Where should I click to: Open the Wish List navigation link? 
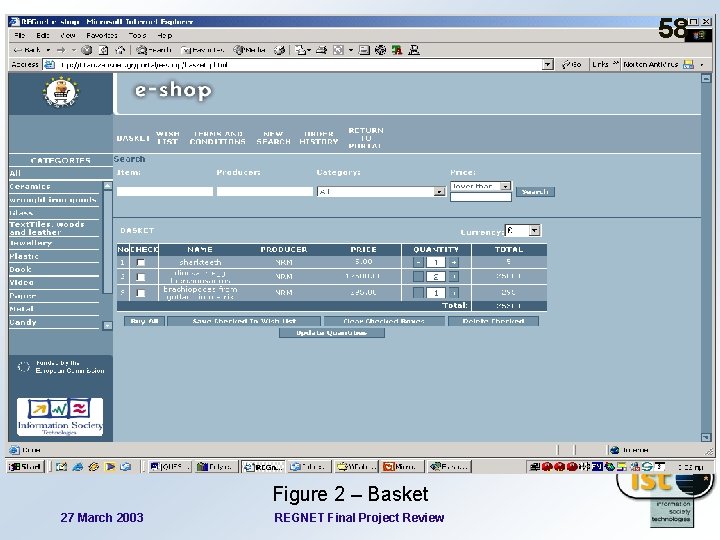[168, 138]
